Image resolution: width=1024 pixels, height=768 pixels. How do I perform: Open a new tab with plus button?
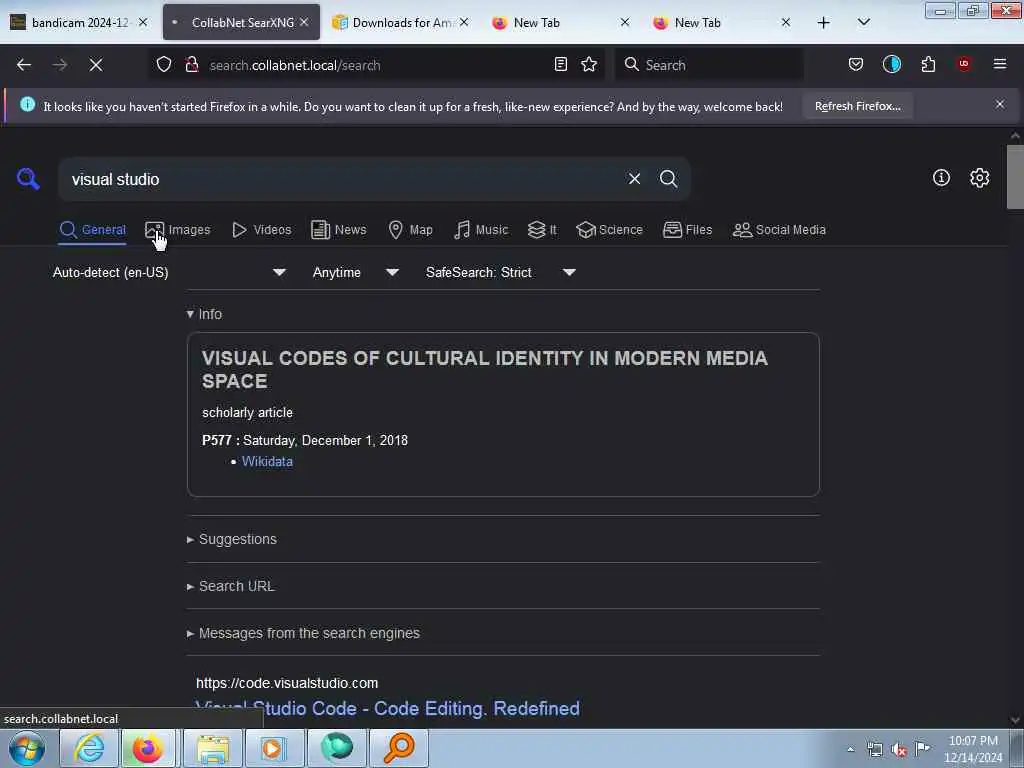point(824,23)
